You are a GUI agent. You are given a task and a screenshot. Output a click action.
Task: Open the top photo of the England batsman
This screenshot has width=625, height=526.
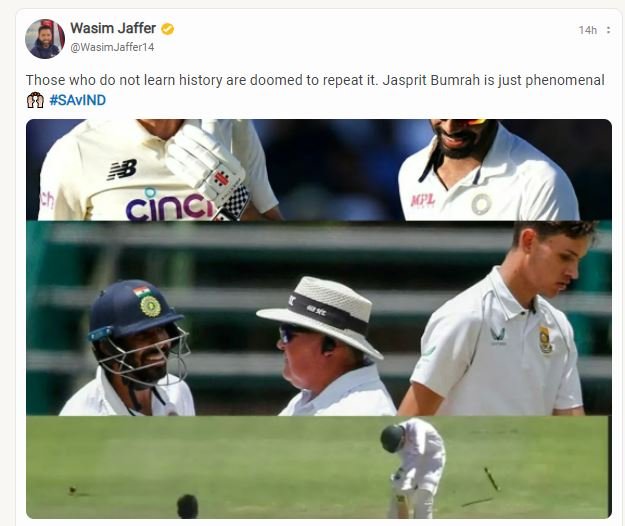(x=319, y=170)
